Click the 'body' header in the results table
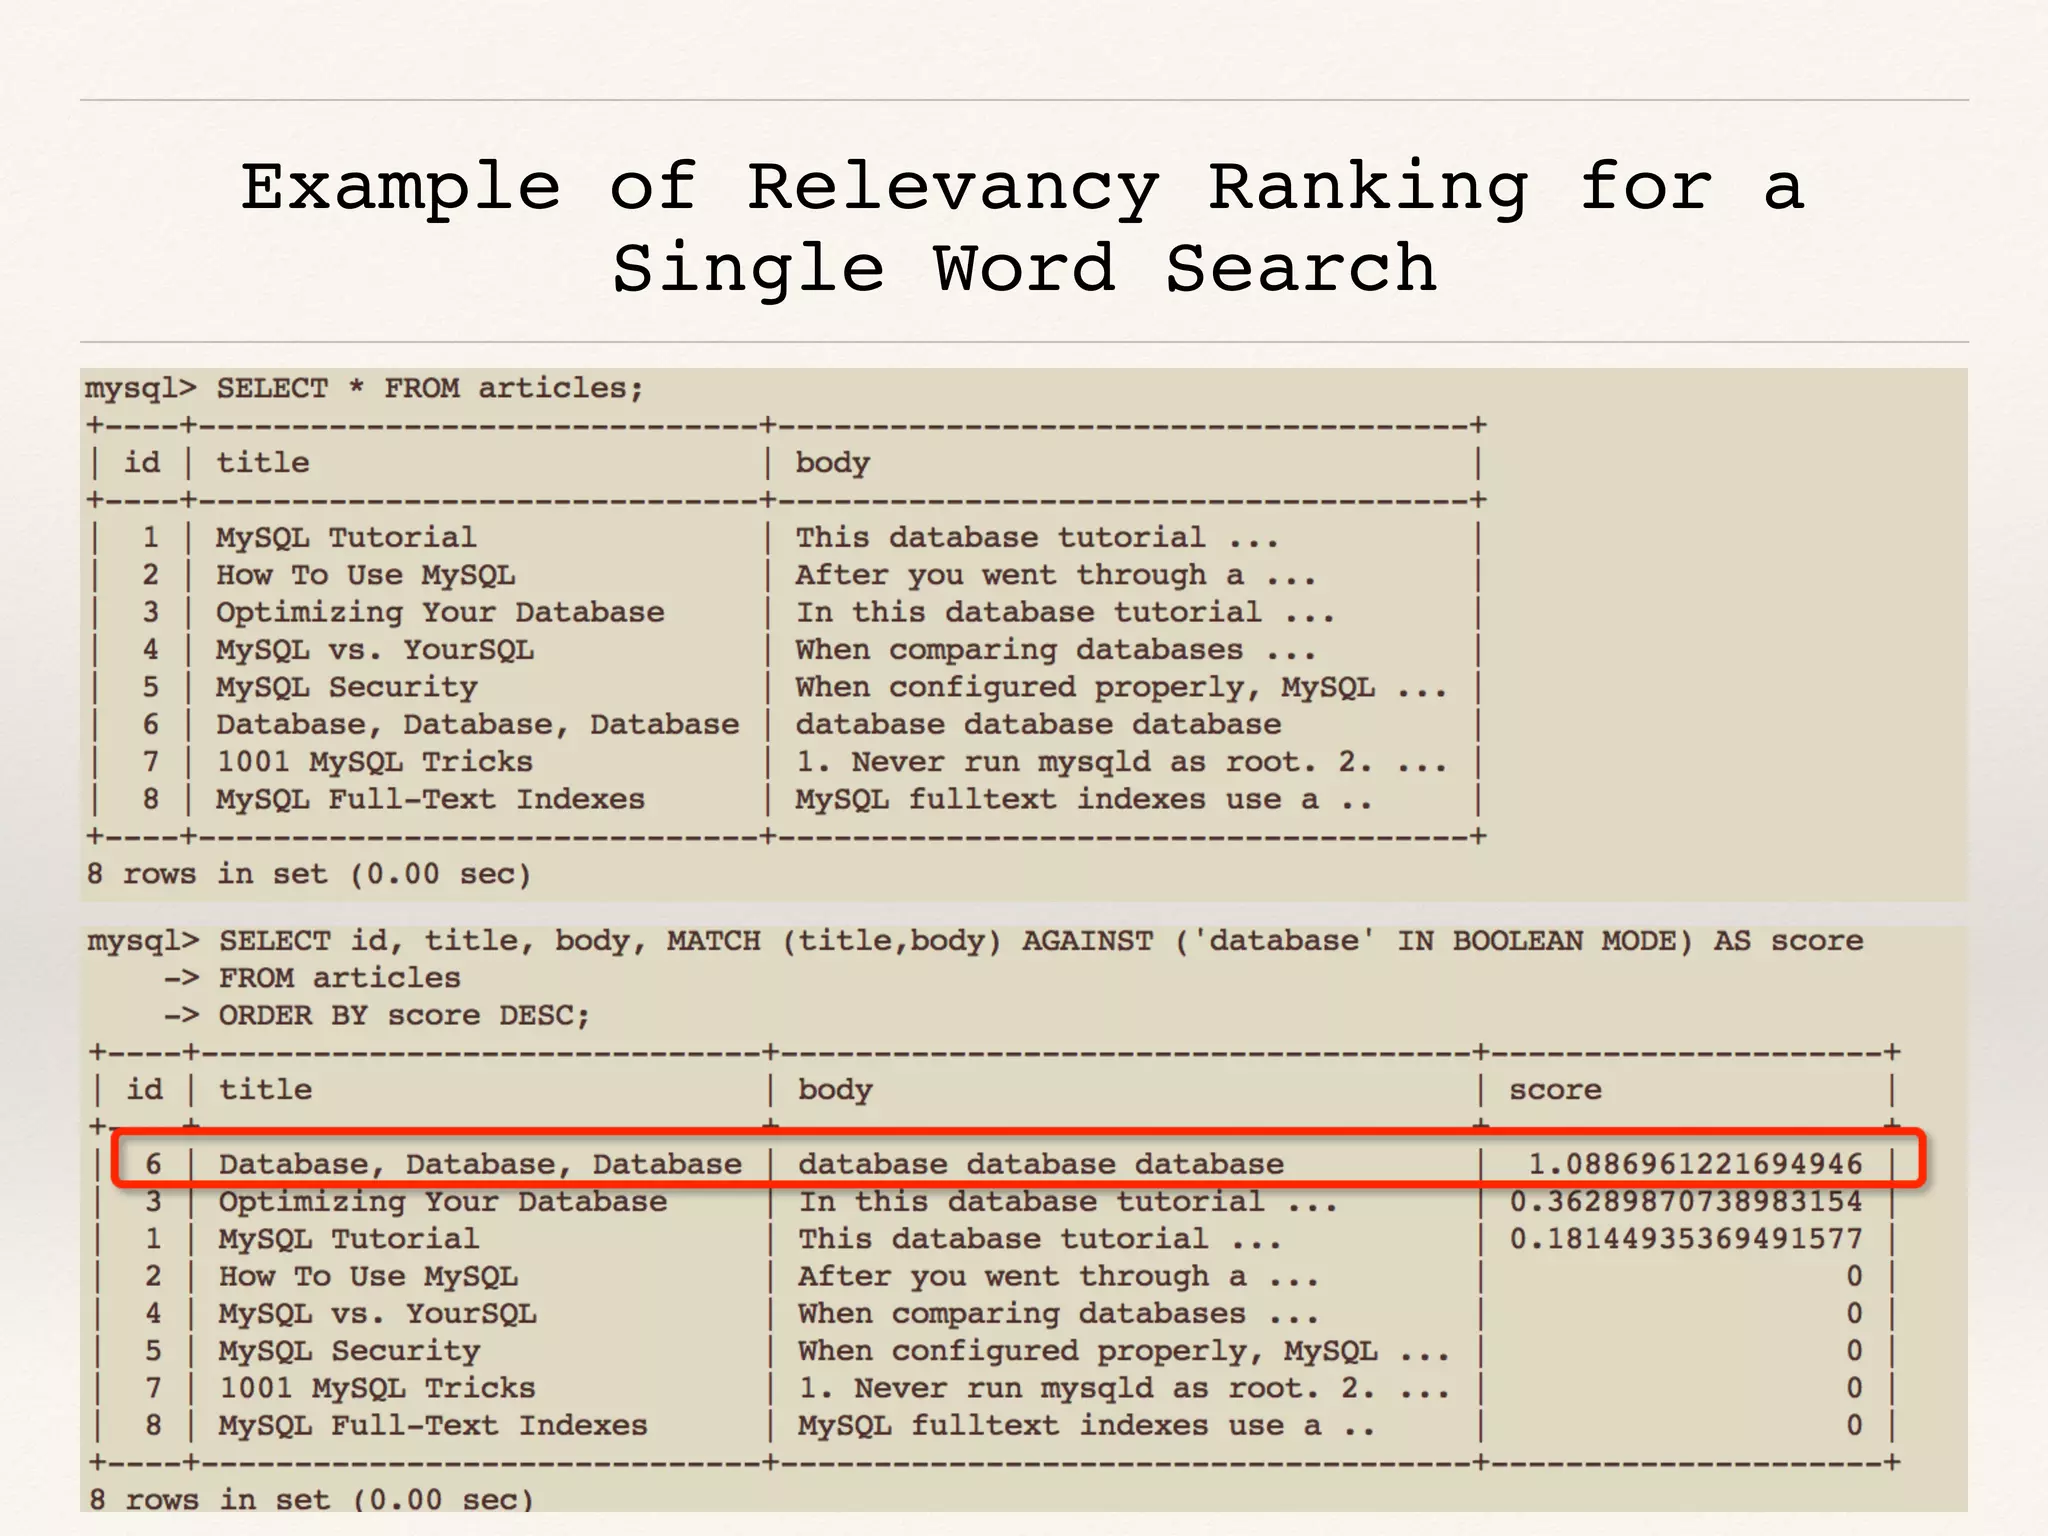 (835, 1090)
